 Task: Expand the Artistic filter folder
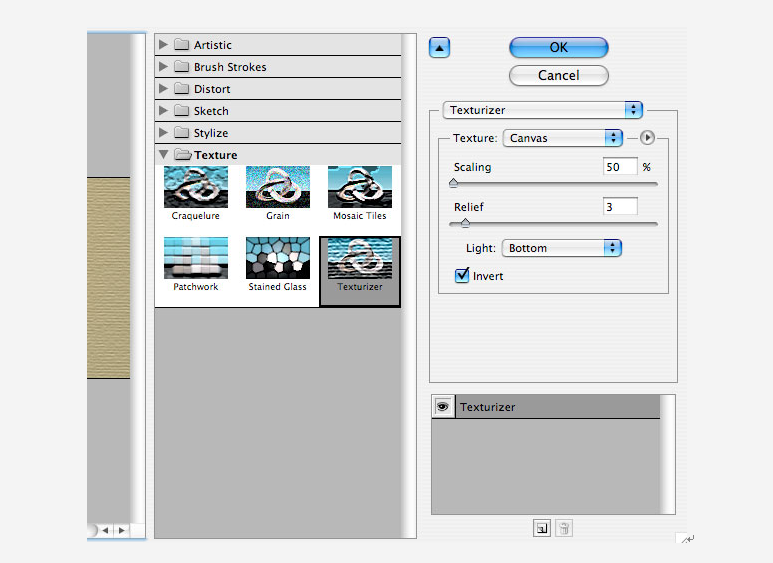(x=163, y=44)
